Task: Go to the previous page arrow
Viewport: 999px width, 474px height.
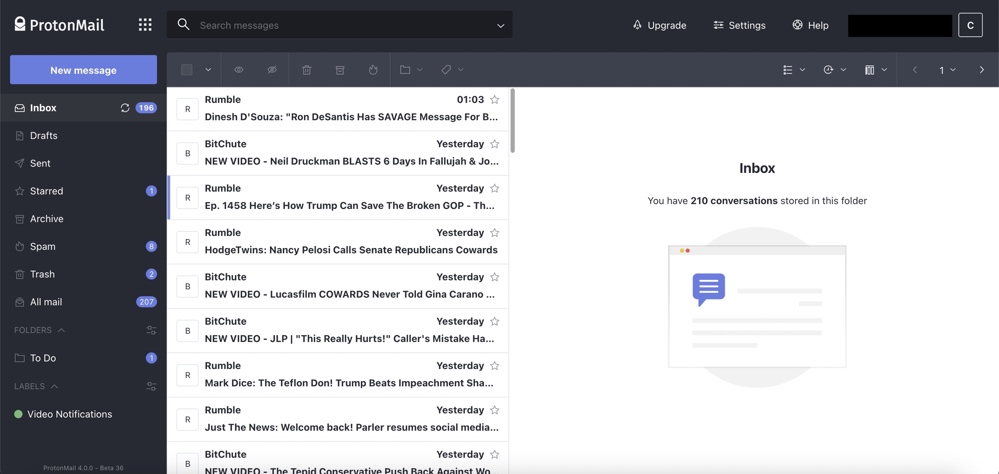Action: click(x=915, y=70)
